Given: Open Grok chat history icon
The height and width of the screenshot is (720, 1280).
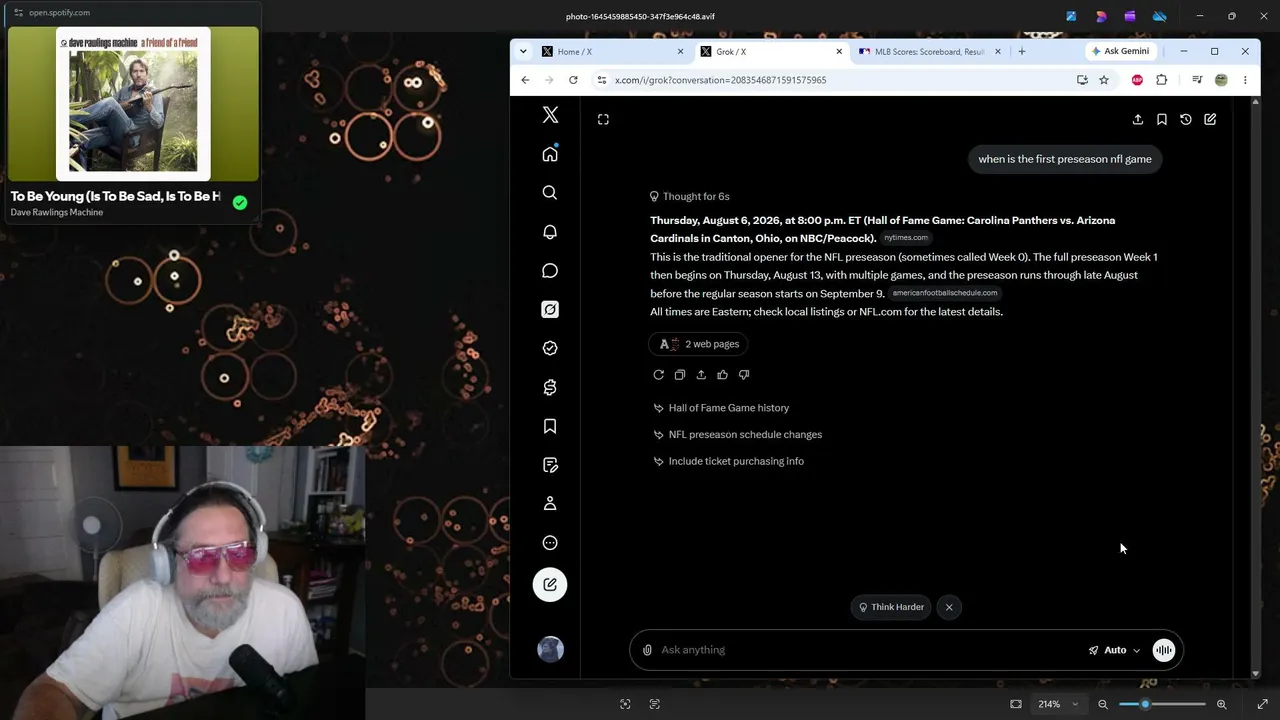Looking at the screenshot, I should pos(1186,119).
